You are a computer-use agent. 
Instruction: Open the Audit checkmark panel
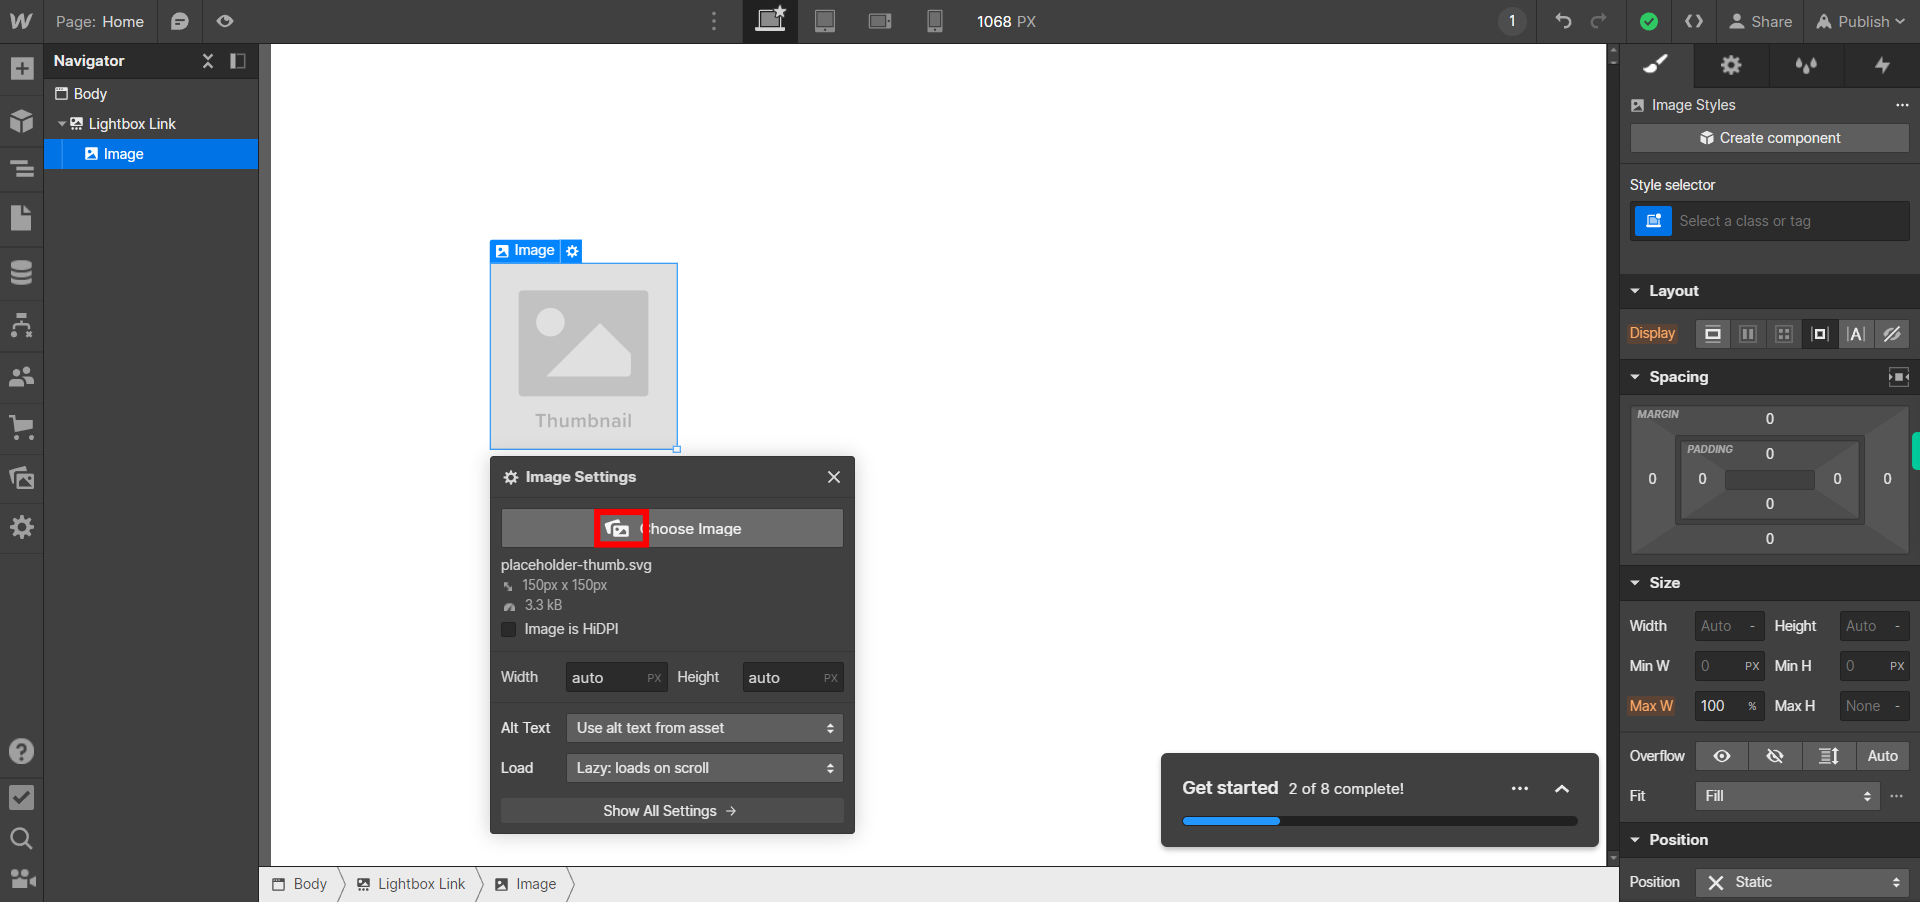[21, 797]
